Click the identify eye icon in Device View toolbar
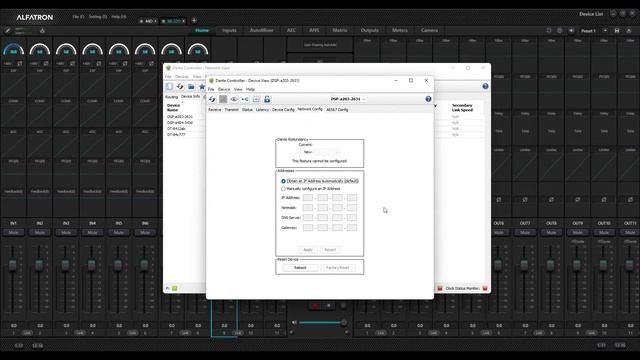Viewport: 640px width, 360px height. point(234,99)
